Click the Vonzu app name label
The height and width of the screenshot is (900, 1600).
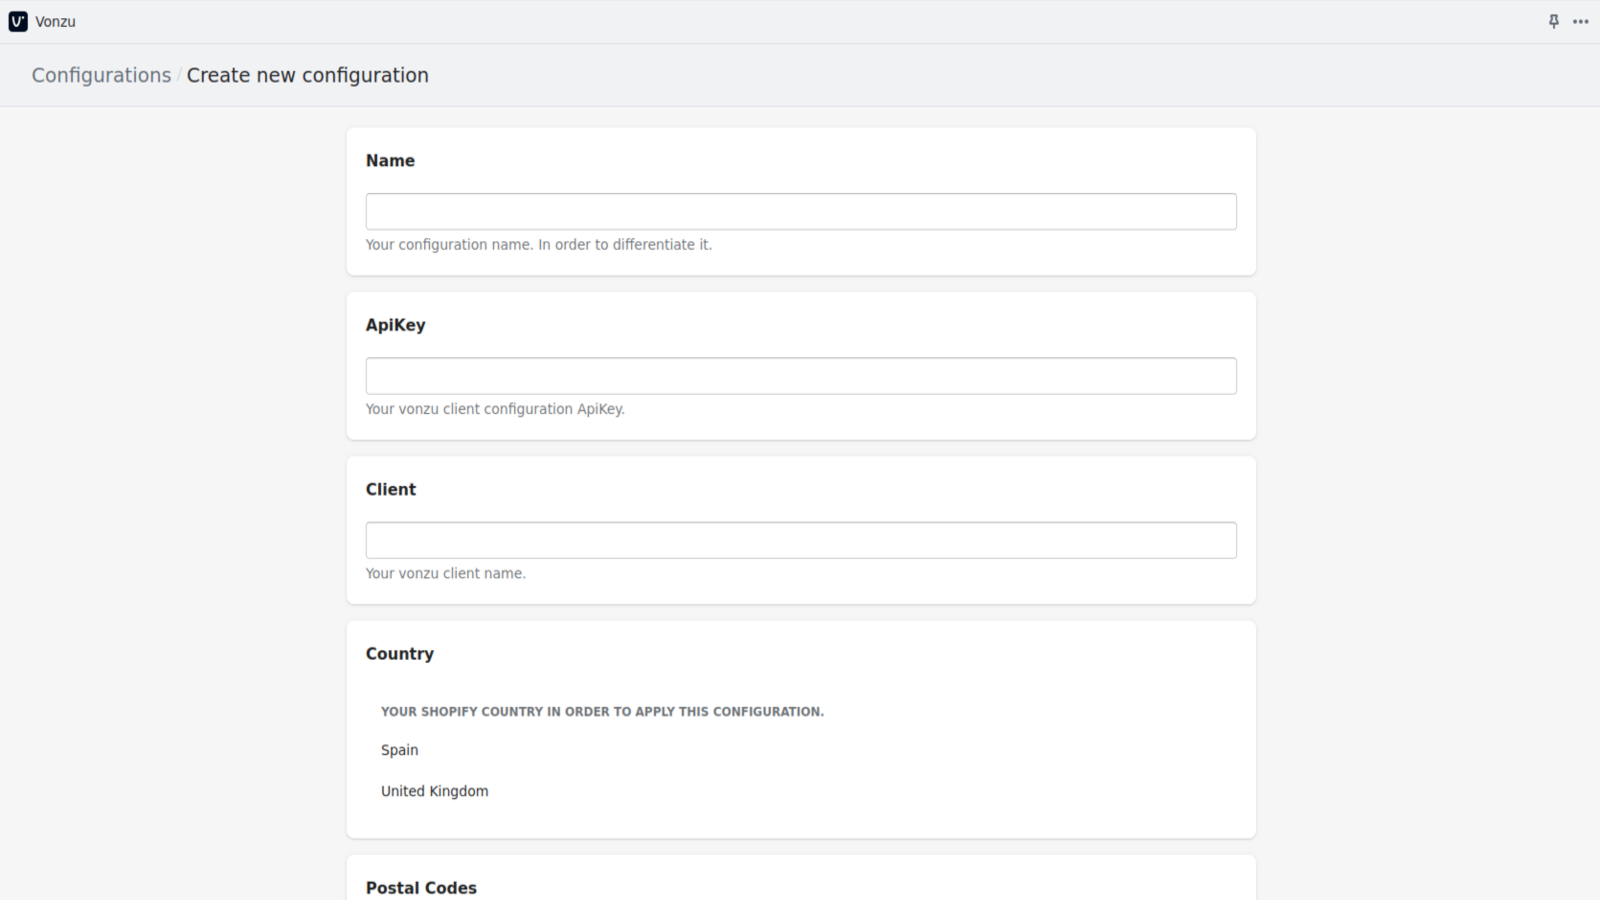(x=55, y=21)
